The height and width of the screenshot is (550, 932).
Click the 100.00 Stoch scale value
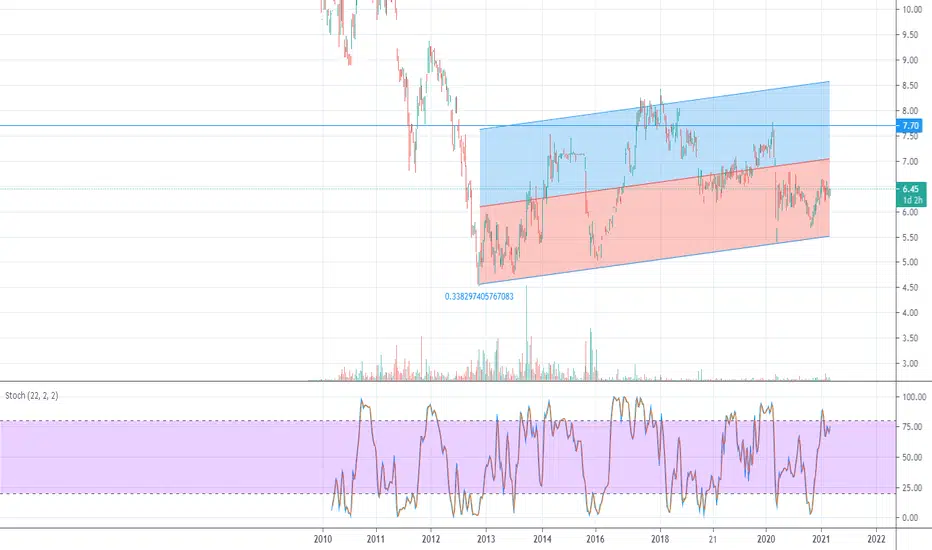914,397
